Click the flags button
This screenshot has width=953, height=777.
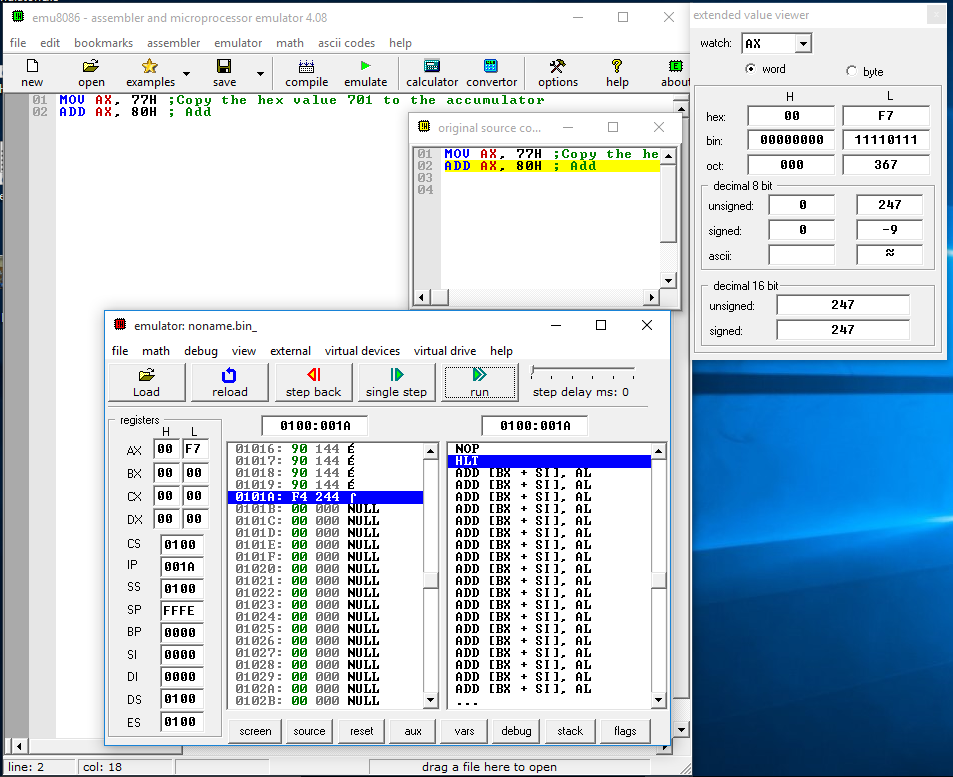[x=625, y=731]
